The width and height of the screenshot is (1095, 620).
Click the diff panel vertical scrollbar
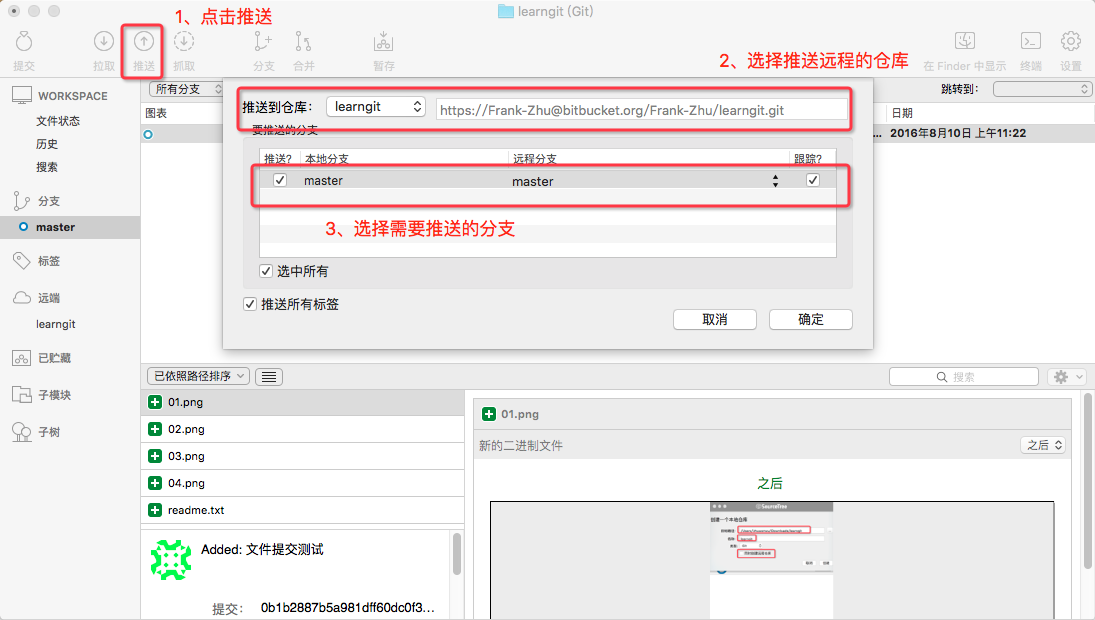click(x=1087, y=482)
